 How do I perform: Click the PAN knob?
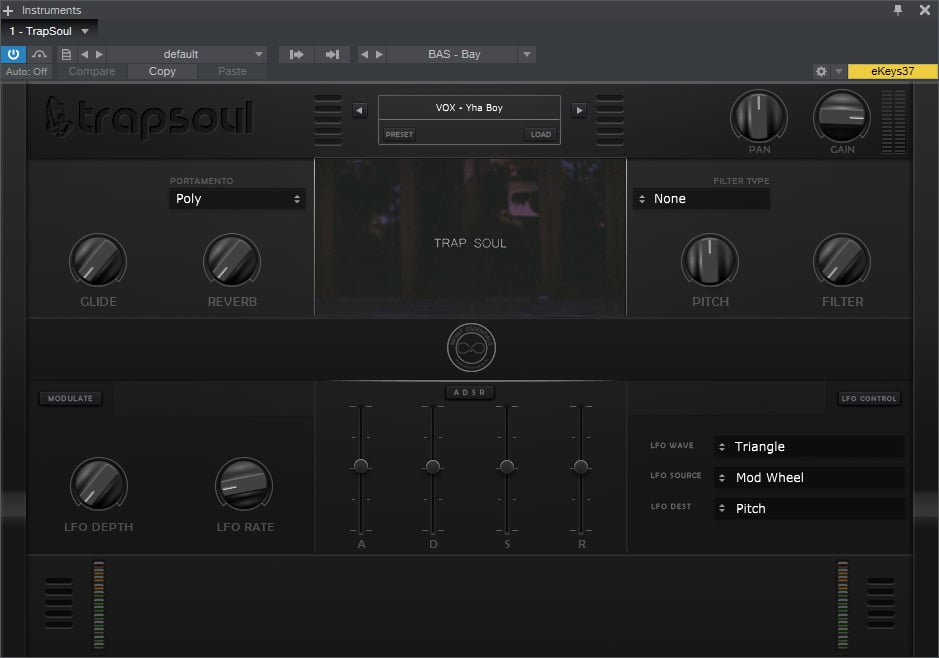point(759,117)
